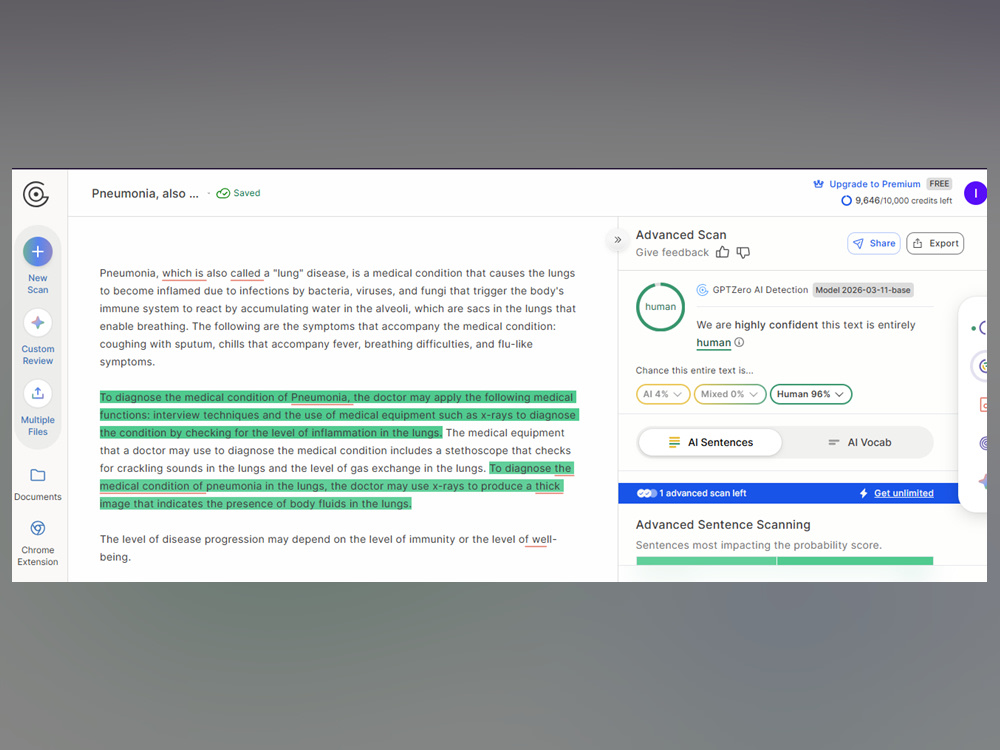Click the Share button
Image resolution: width=1000 pixels, height=750 pixels.
click(x=874, y=243)
